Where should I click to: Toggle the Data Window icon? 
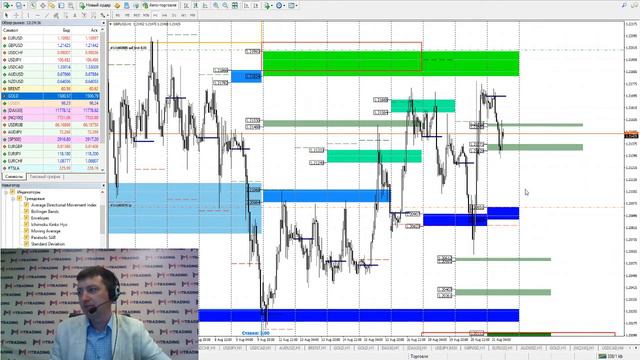42,6
